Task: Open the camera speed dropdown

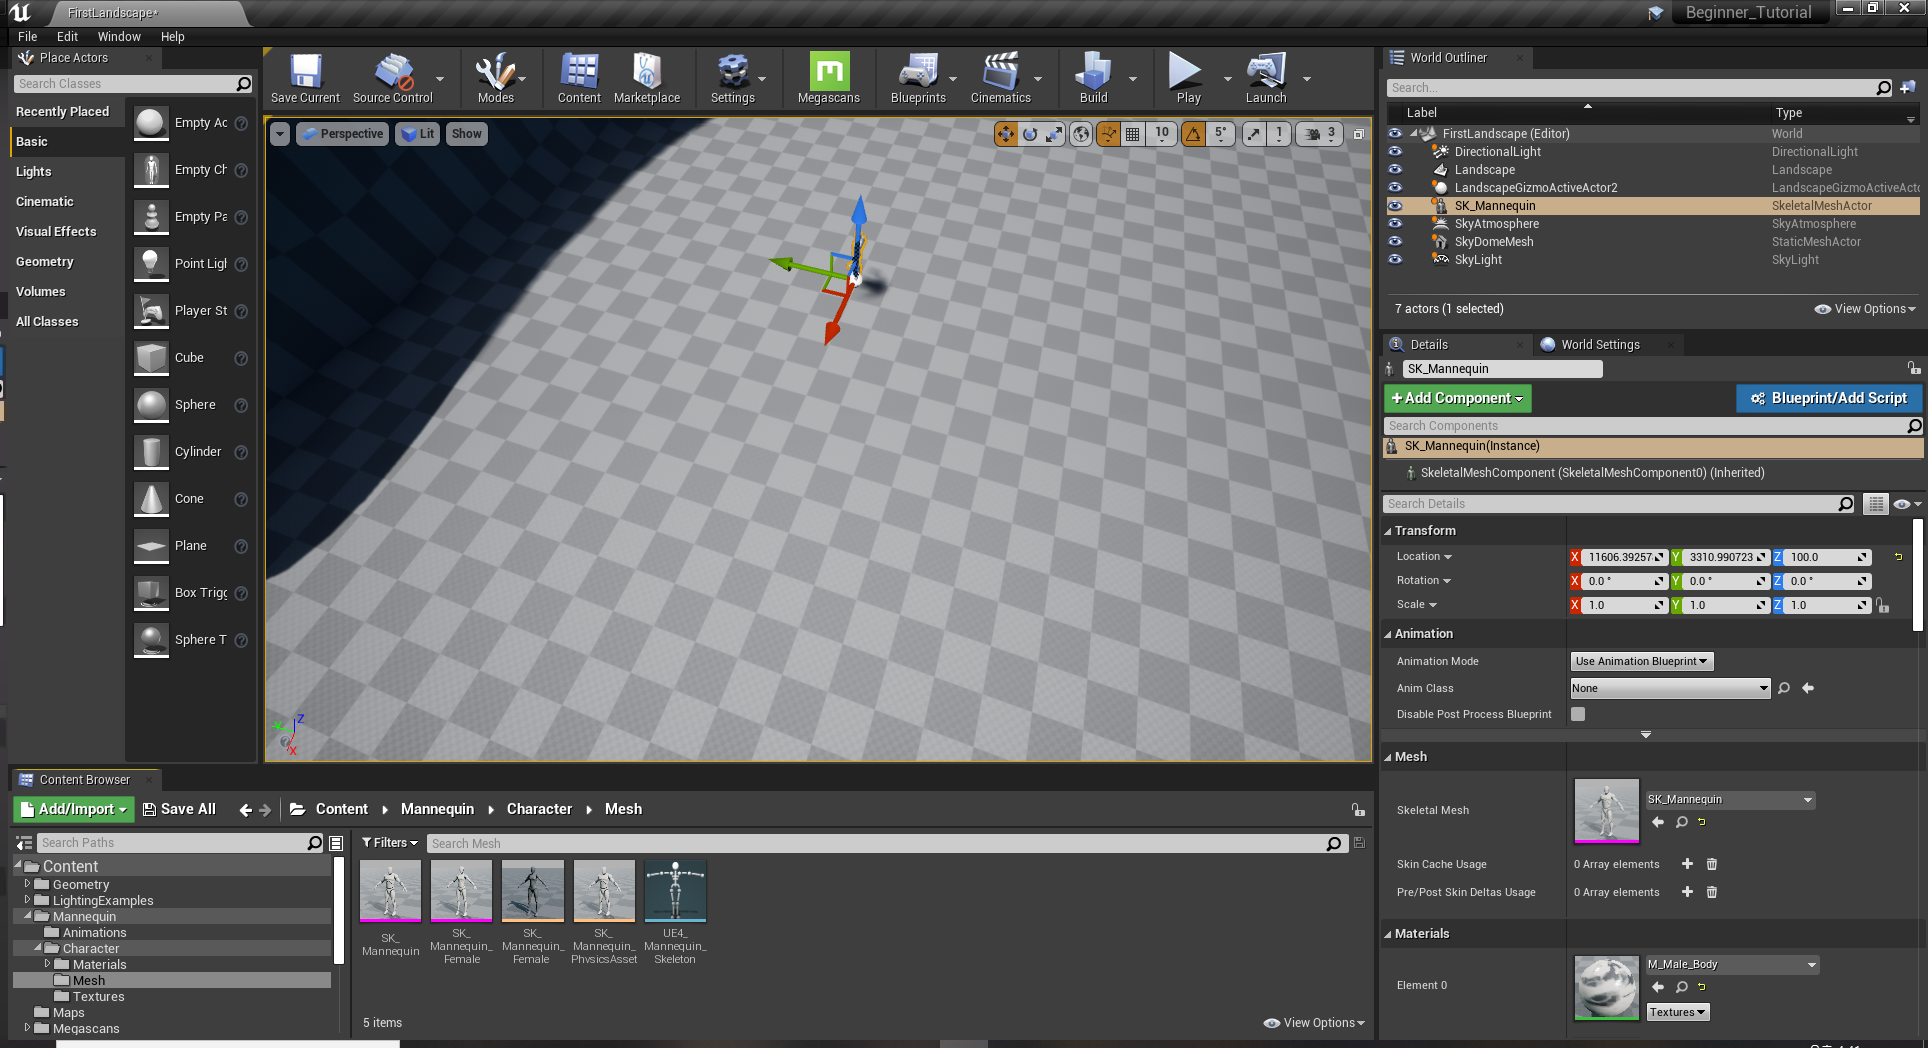Action: 1320,134
